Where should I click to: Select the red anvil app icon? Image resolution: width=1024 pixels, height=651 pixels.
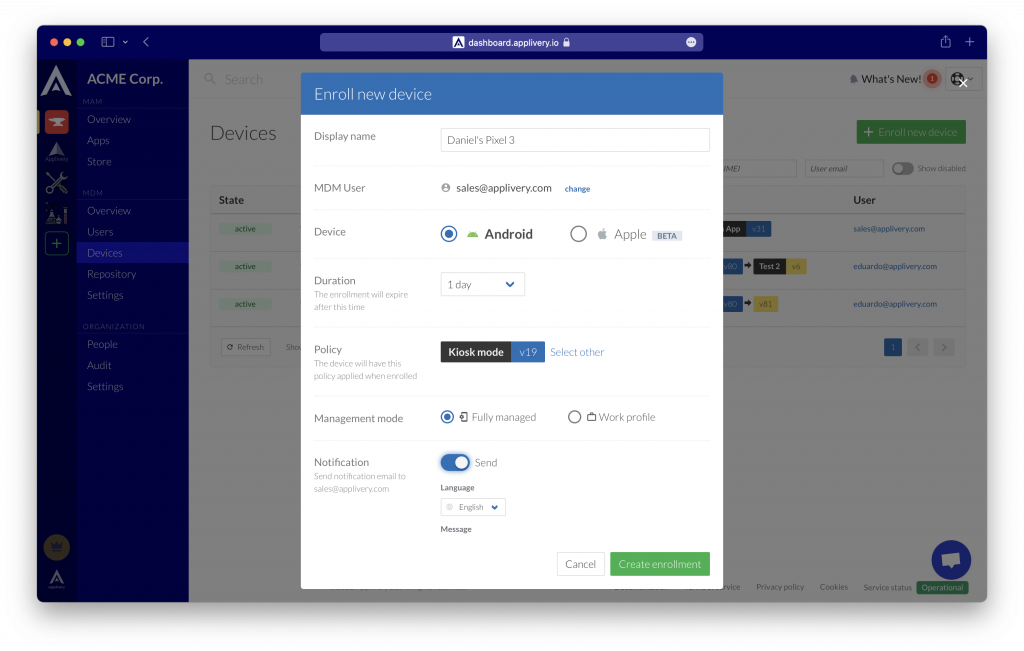pyautogui.click(x=57, y=122)
